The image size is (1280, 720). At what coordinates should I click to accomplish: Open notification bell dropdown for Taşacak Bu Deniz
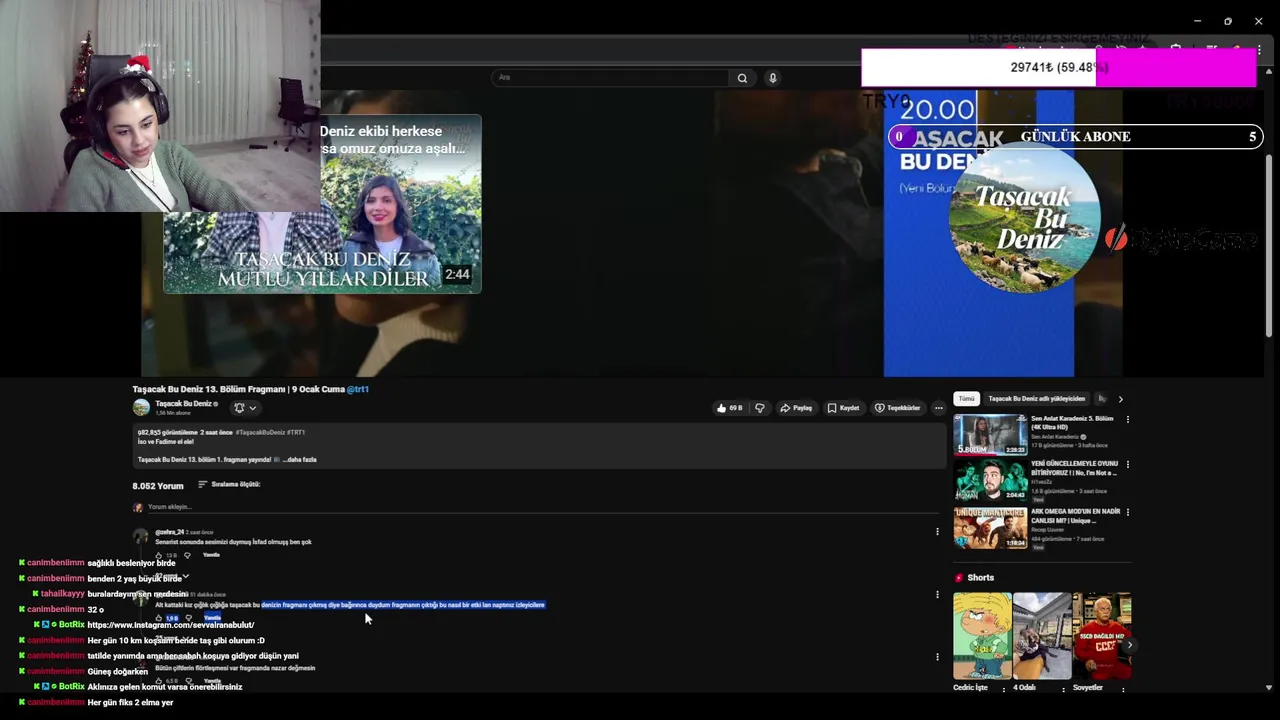[245, 408]
